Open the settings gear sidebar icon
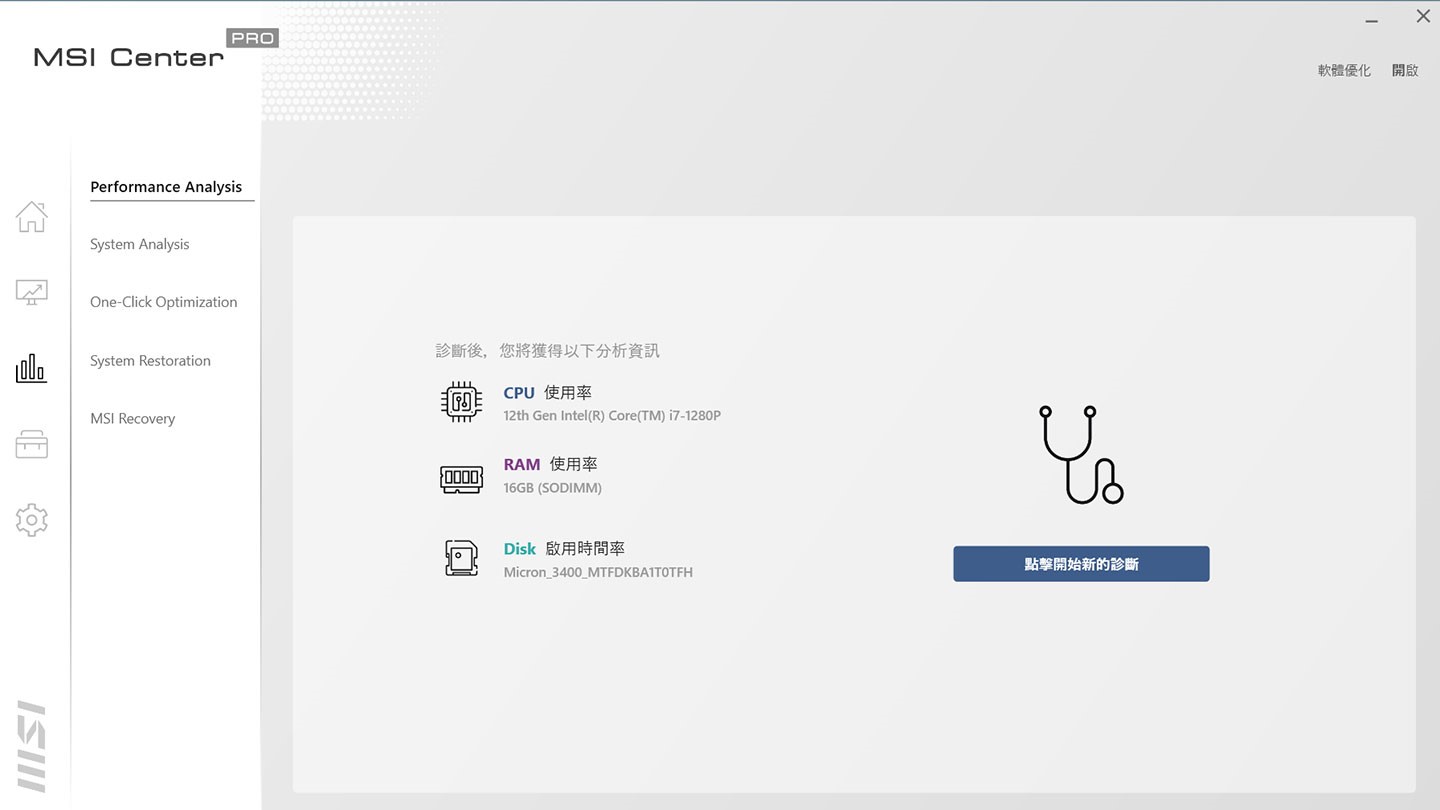The width and height of the screenshot is (1440, 810). 31,520
